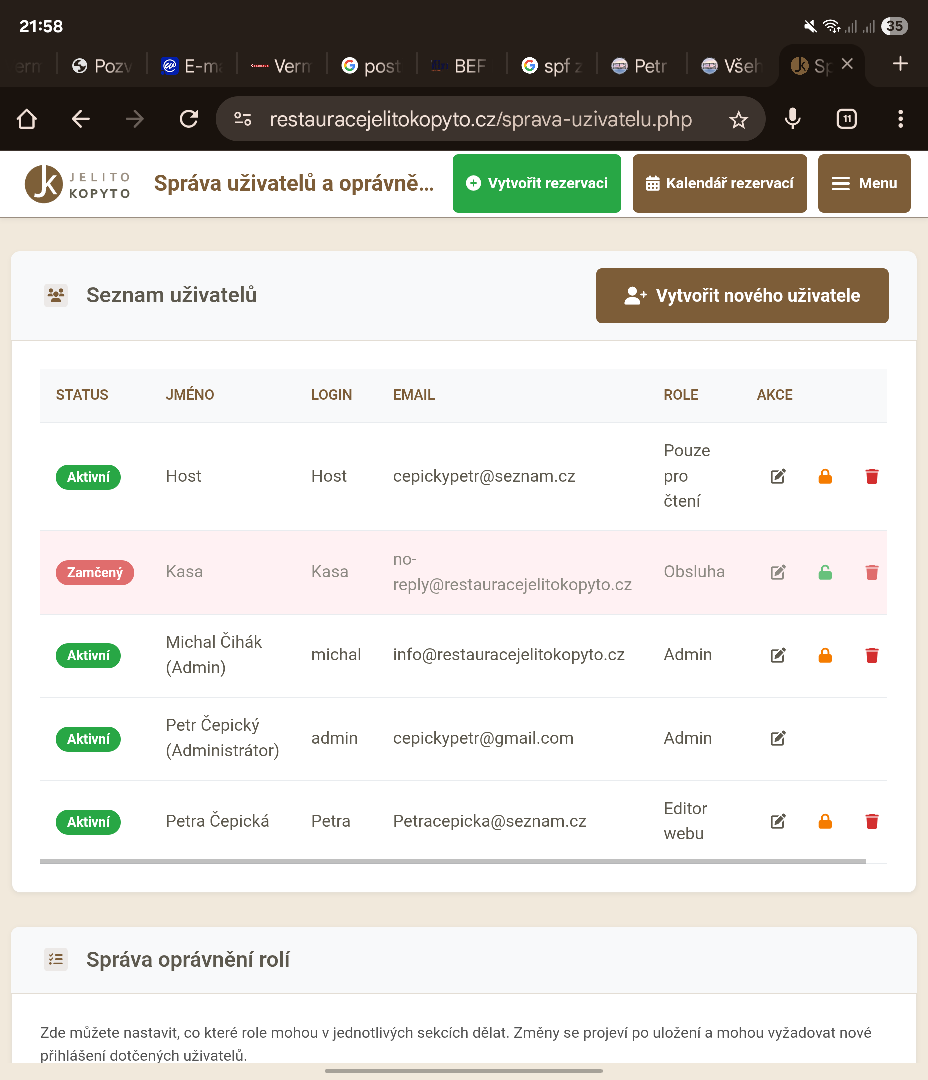Viewport: 928px width, 1080px height.
Task: Navigate forward in the browser
Action: tap(135, 119)
